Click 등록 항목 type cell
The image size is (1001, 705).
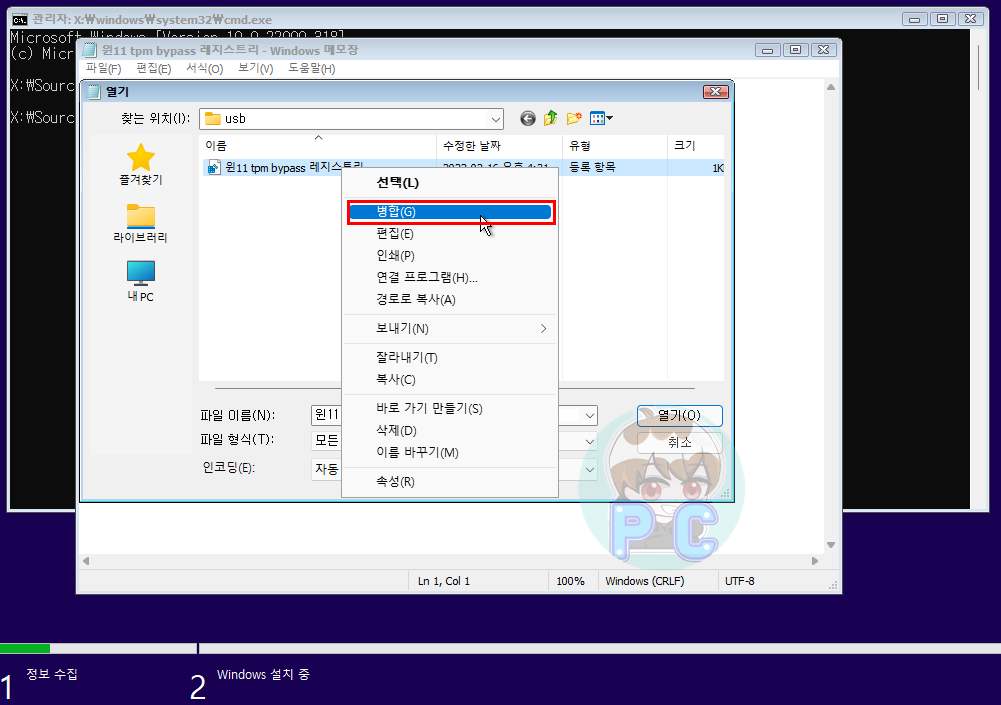(x=592, y=168)
